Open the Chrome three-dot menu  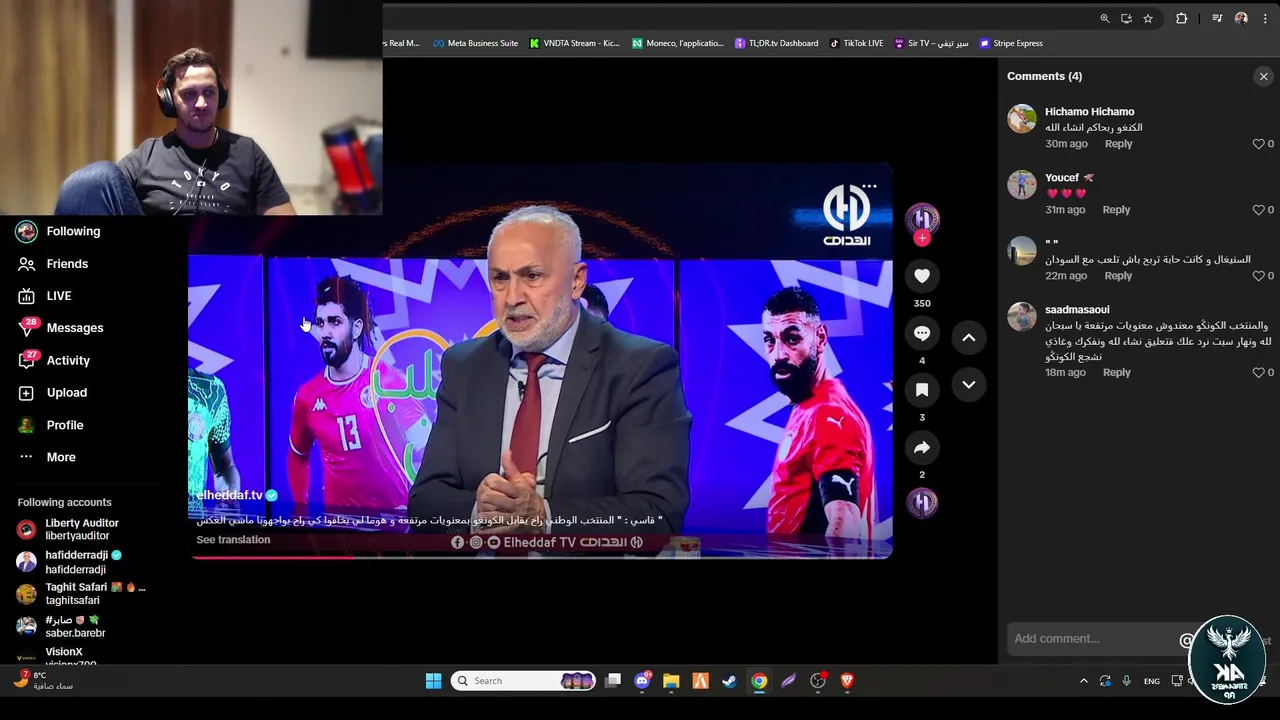pyautogui.click(x=1265, y=18)
